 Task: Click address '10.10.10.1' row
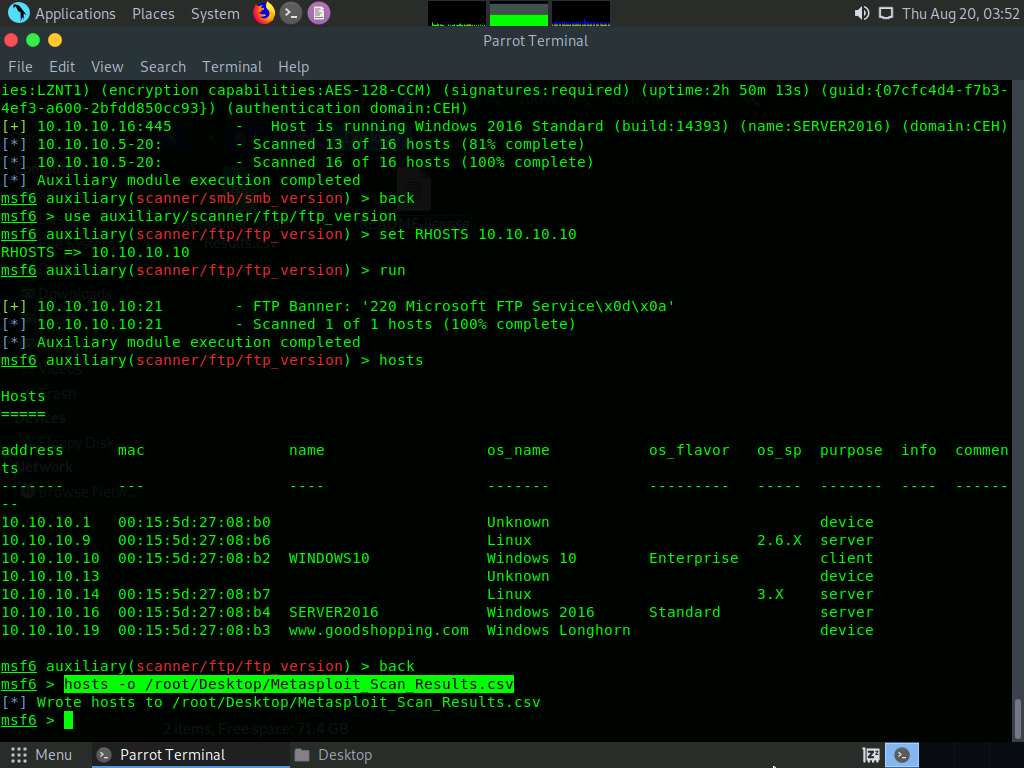46,522
